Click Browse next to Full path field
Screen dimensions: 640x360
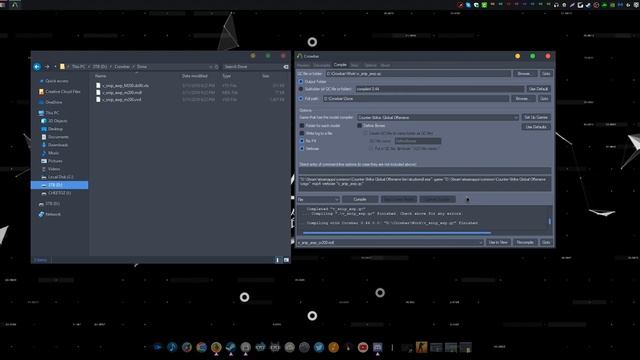[x=522, y=99]
